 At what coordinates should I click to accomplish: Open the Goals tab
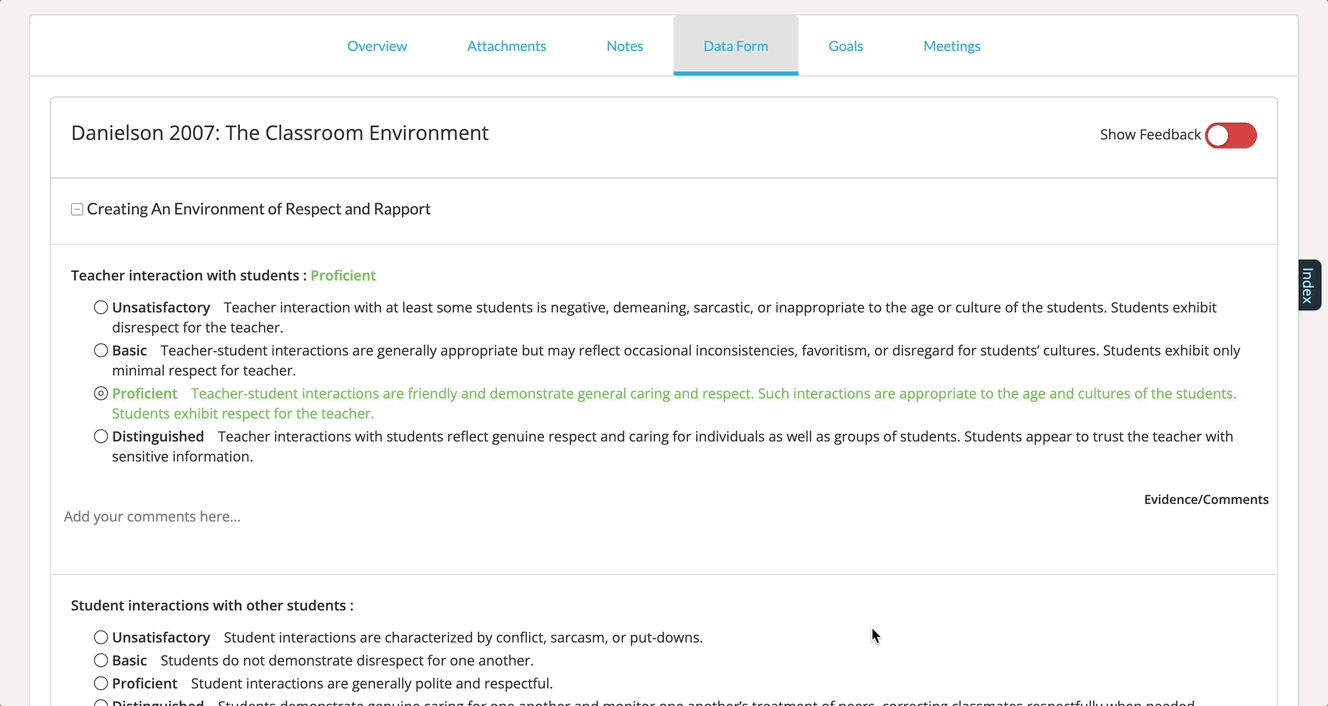(845, 46)
